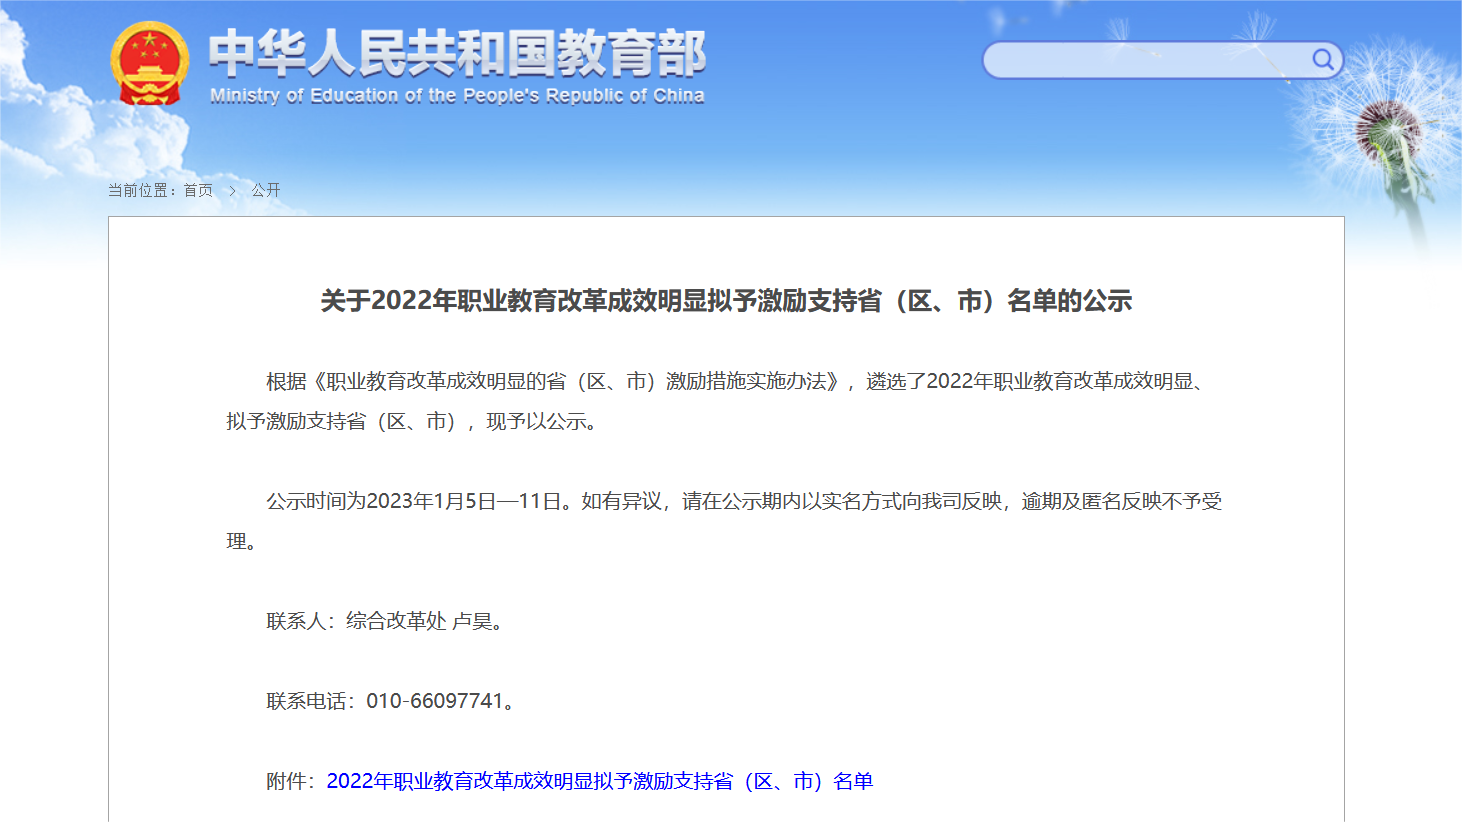Click the 当前位置 breadcrumb label
This screenshot has height=822, width=1462.
tap(140, 190)
